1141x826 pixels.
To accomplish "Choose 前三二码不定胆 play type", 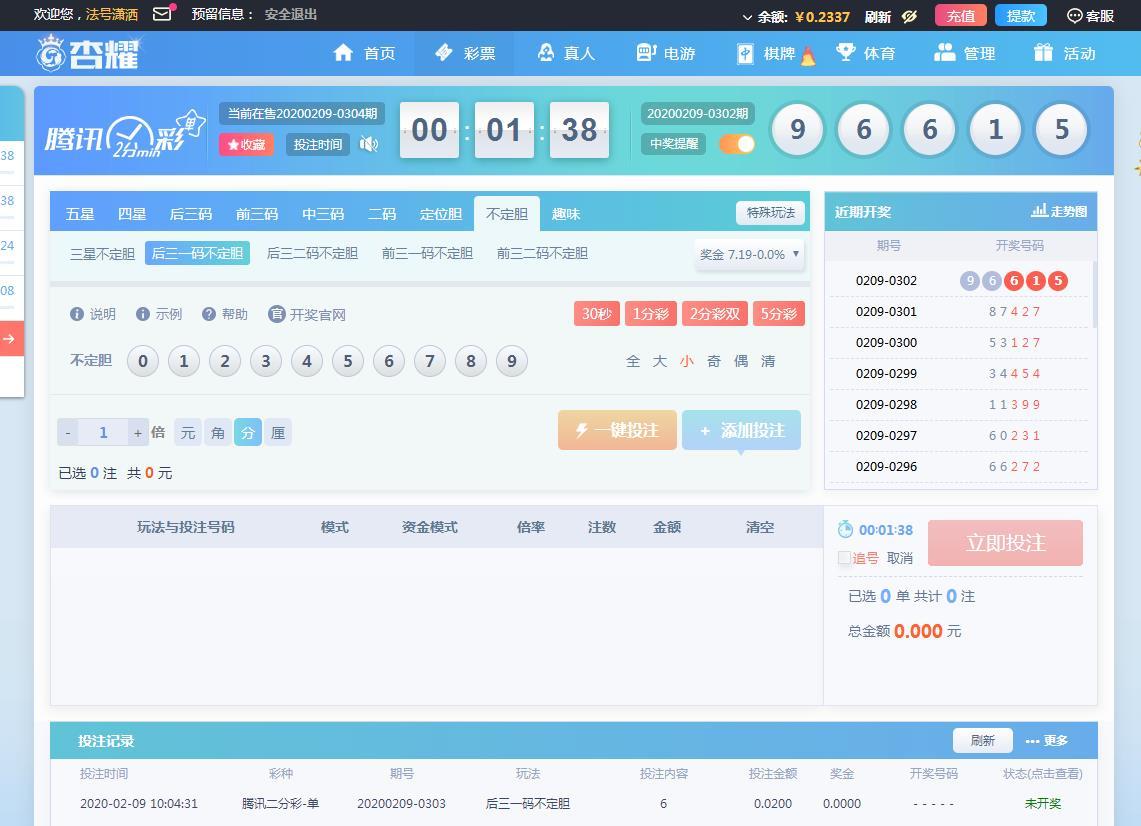I will 542,253.
